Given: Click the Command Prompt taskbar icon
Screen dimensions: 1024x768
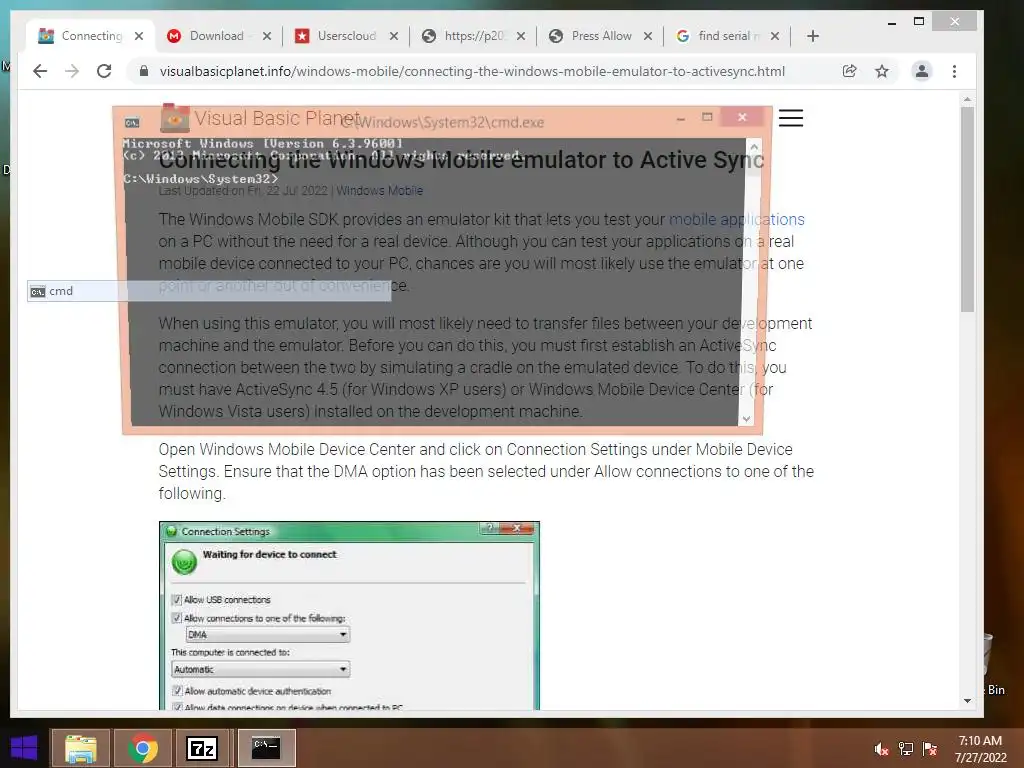Looking at the screenshot, I should 266,748.
